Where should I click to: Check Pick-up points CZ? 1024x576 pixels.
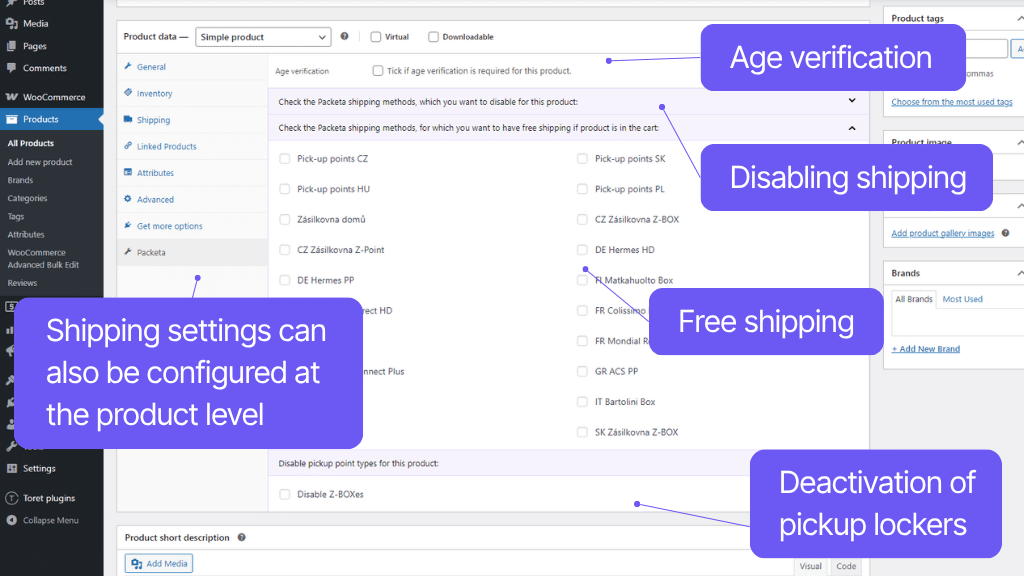pos(285,159)
